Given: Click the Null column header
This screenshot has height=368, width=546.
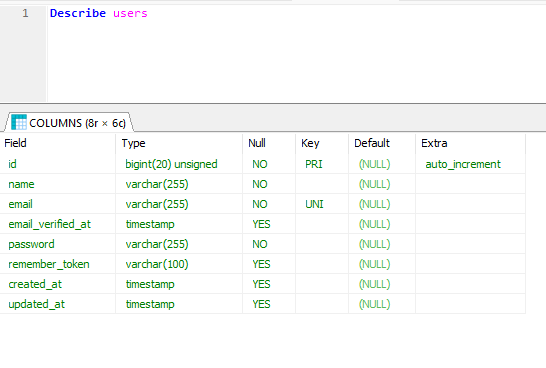Looking at the screenshot, I should (x=269, y=143).
